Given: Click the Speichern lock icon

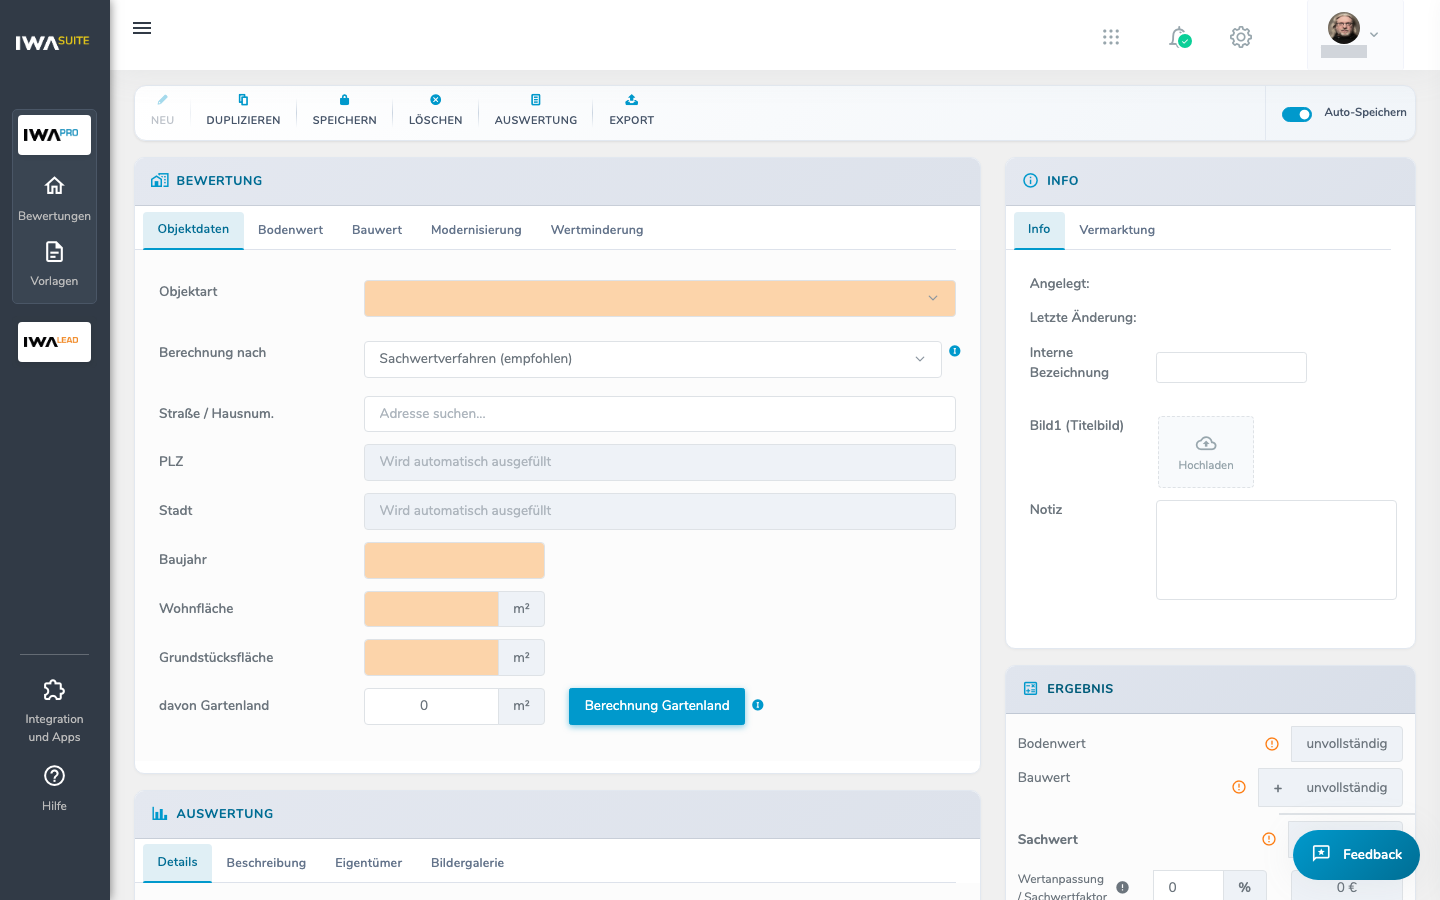Looking at the screenshot, I should (x=344, y=100).
